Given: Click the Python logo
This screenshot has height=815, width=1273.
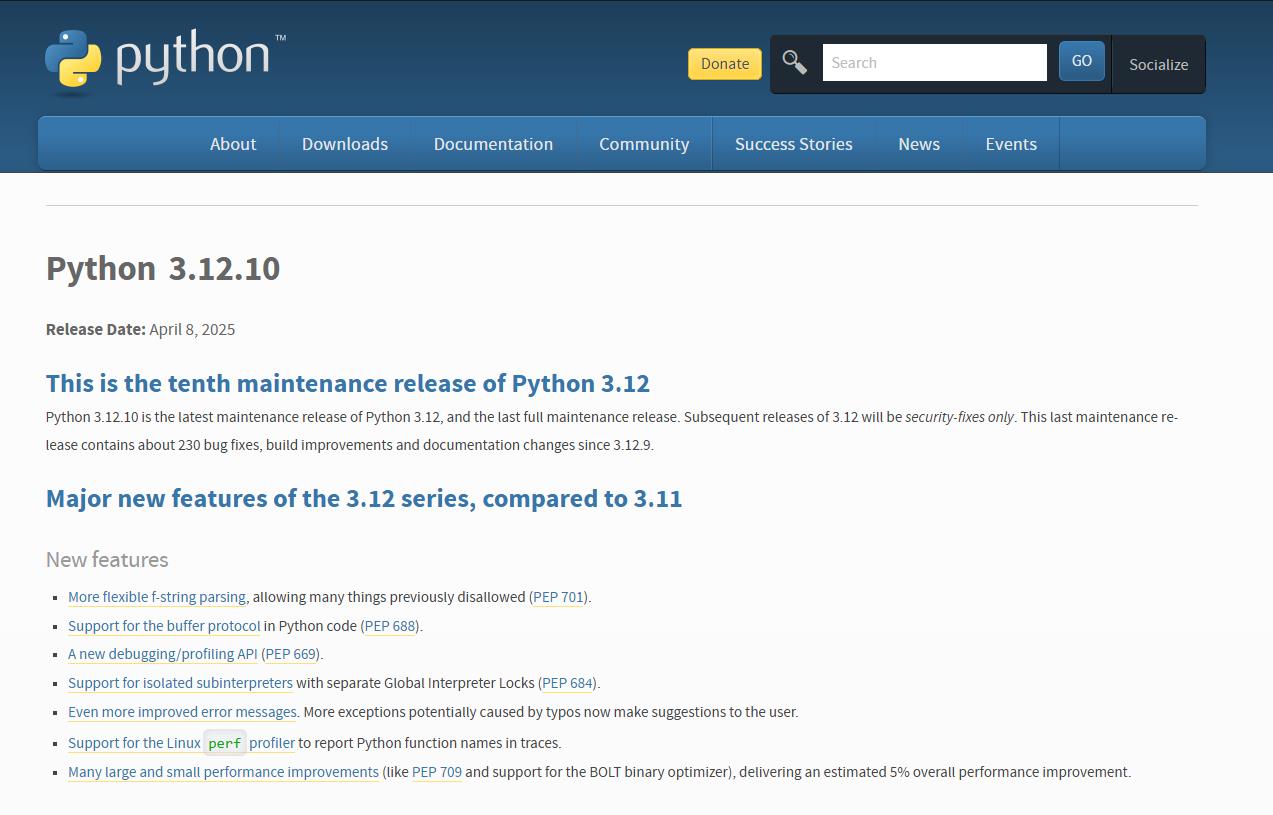Looking at the screenshot, I should tap(165, 61).
